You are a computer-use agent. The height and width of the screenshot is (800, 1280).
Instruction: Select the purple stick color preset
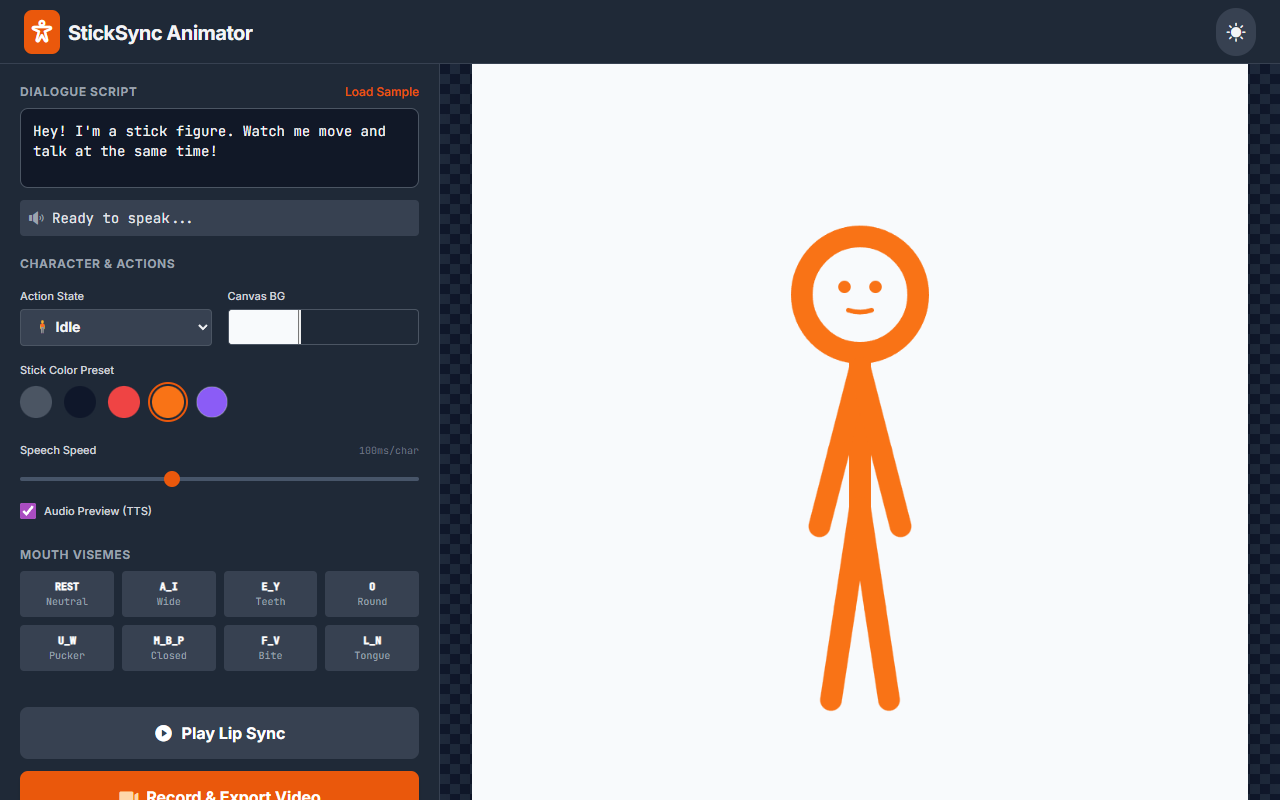click(x=212, y=401)
